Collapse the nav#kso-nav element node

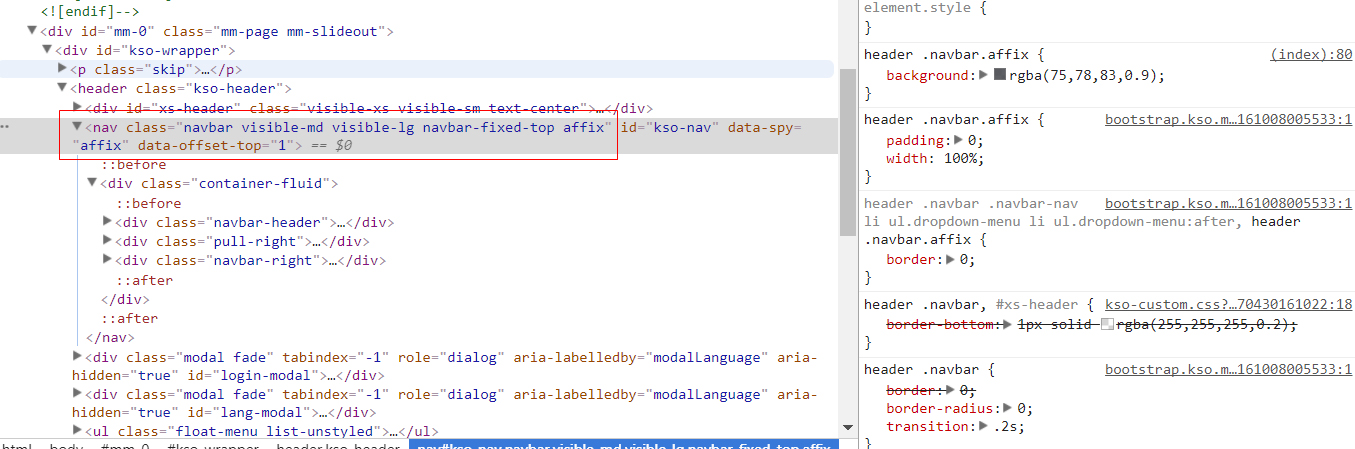pos(78,127)
